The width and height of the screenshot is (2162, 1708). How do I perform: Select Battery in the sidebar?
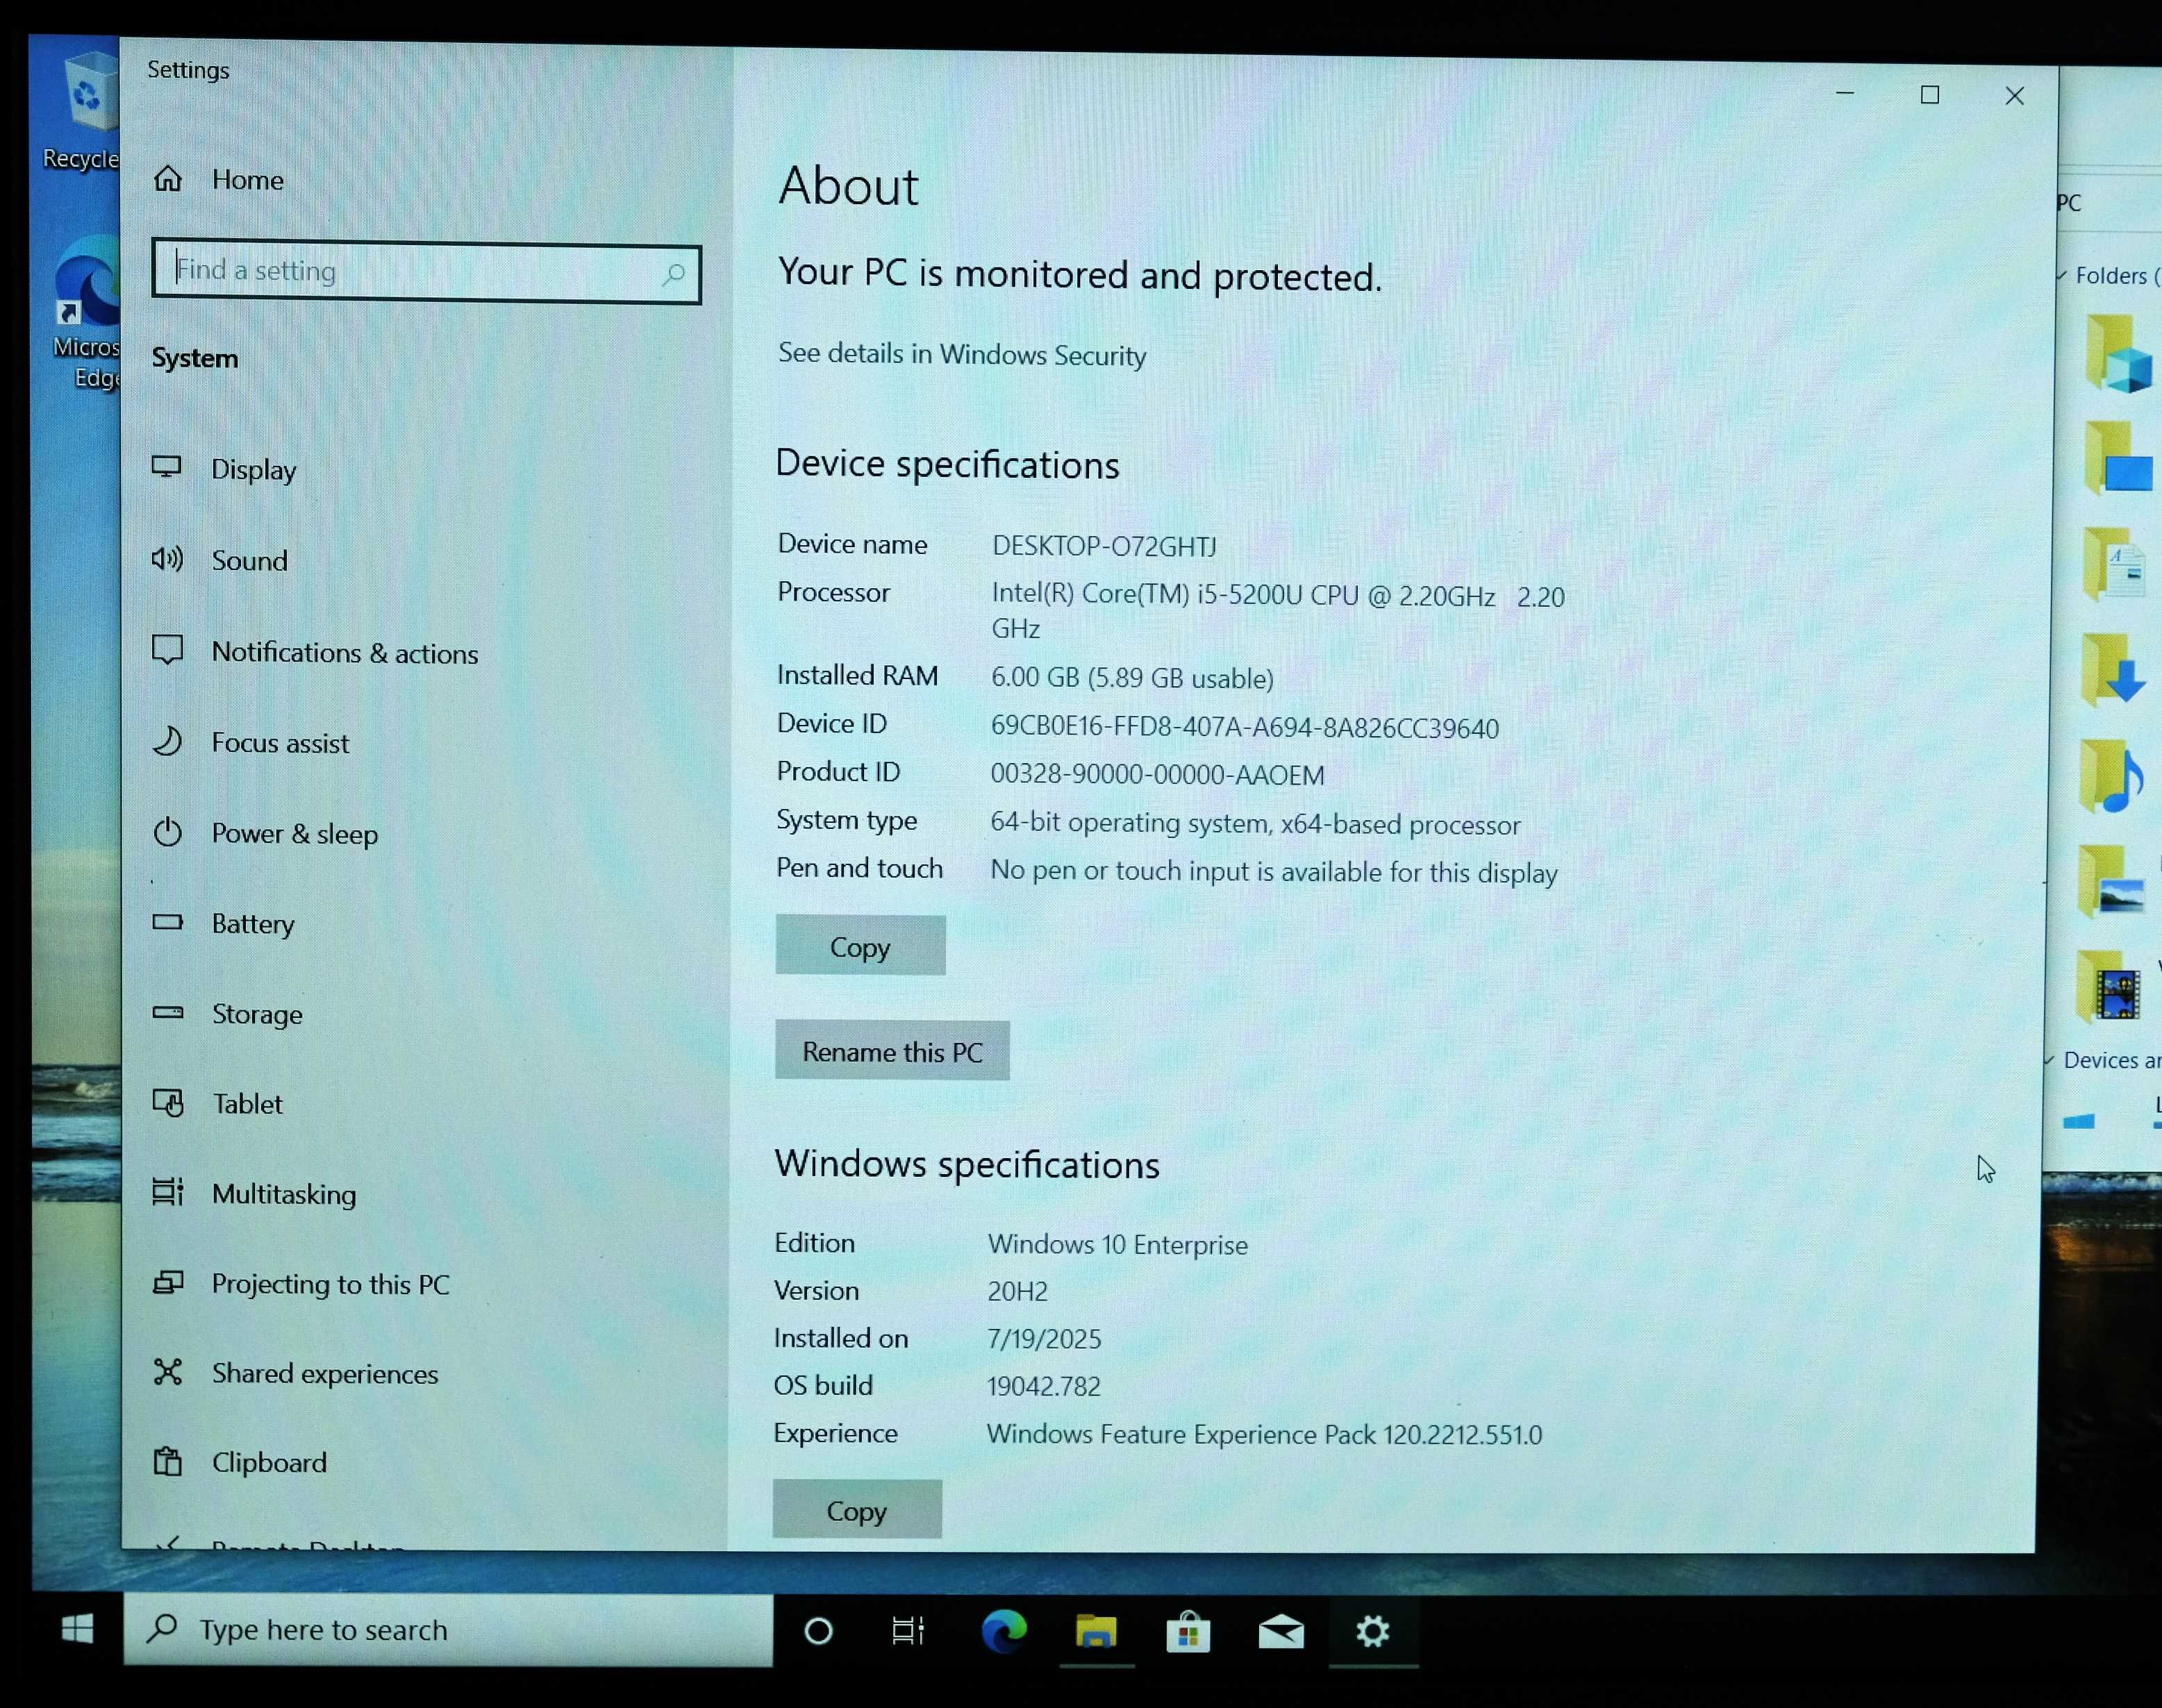click(x=253, y=924)
